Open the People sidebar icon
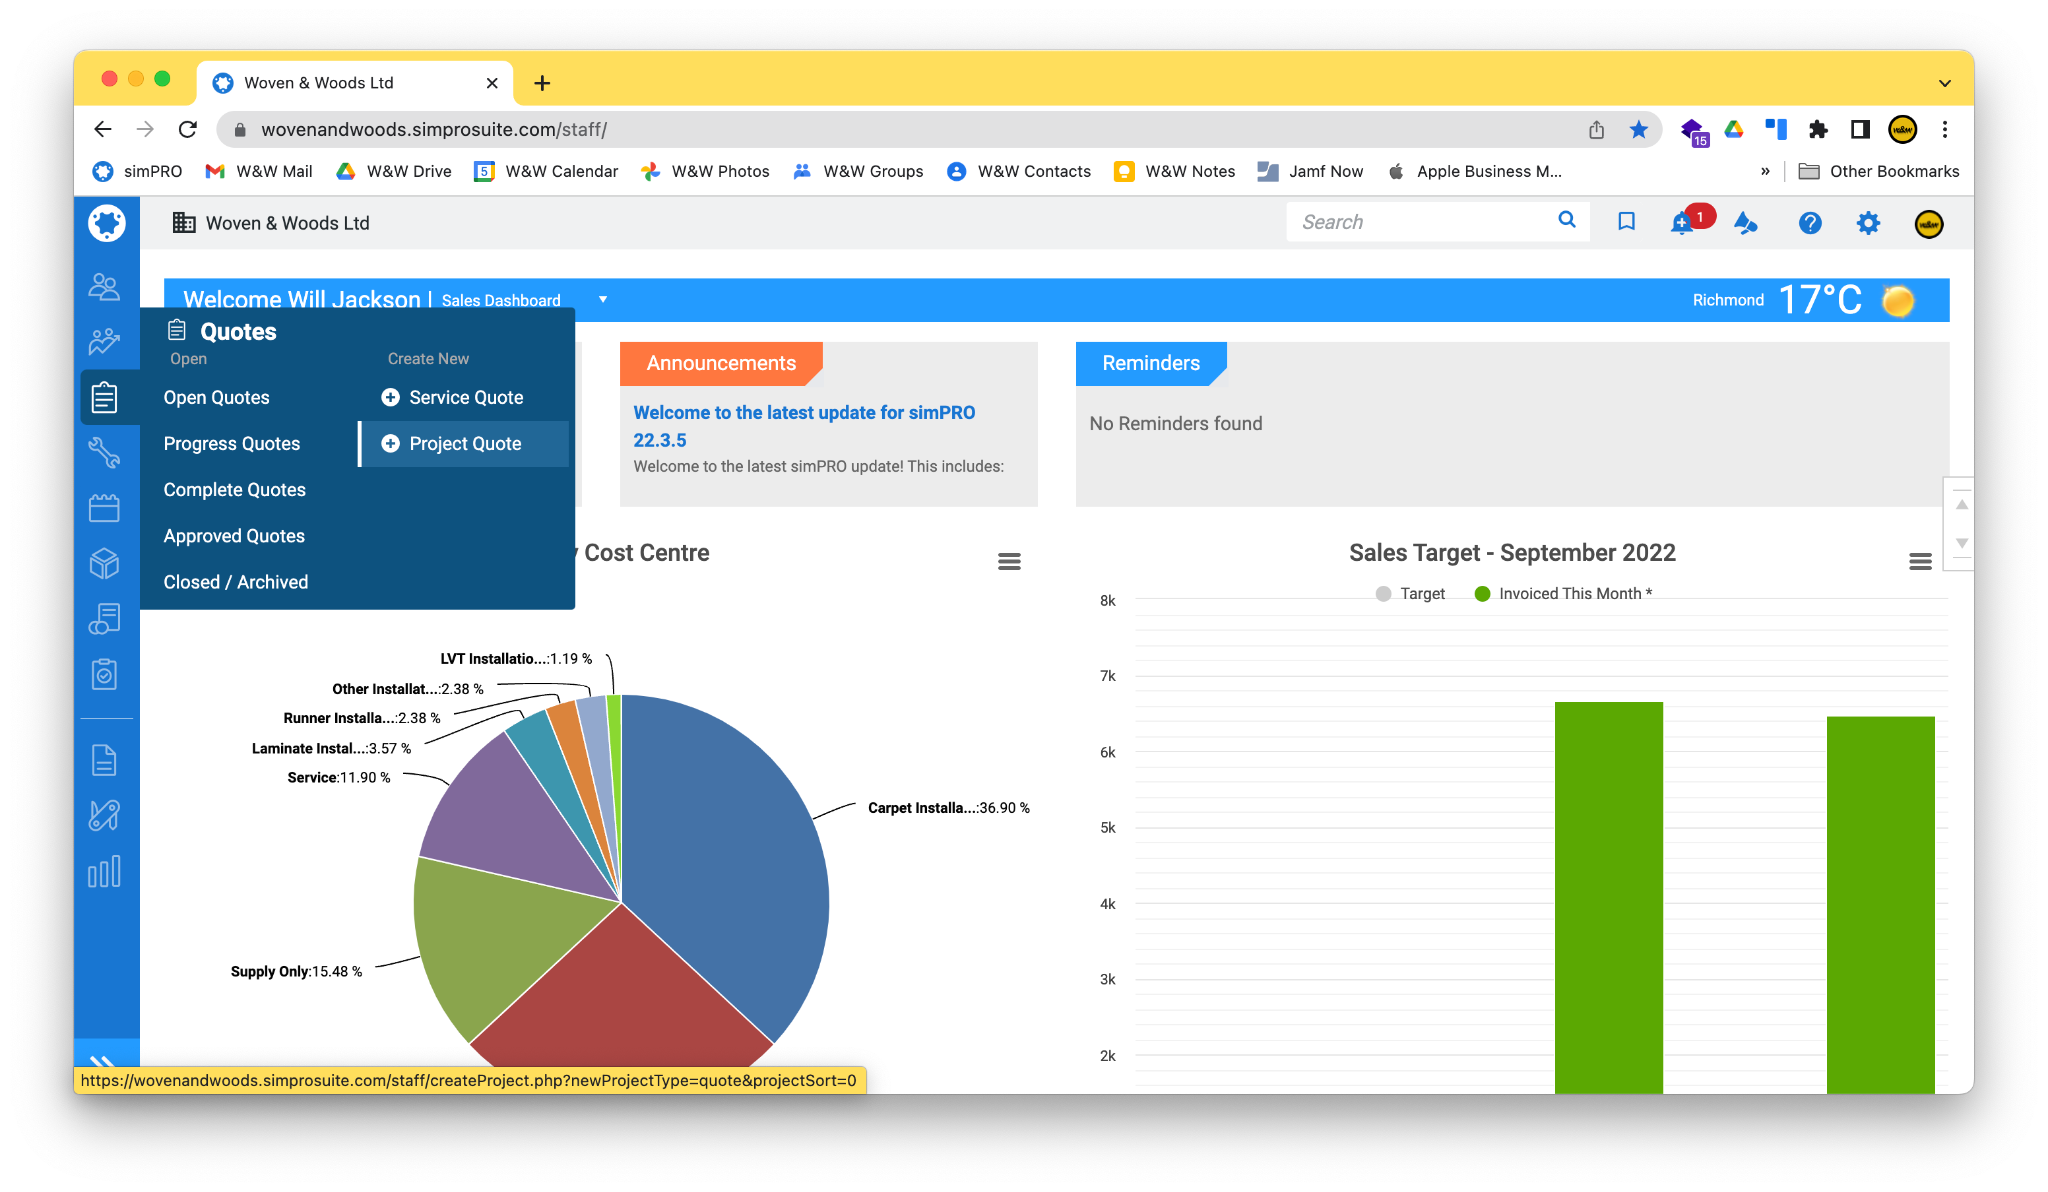Viewport: 2048px width, 1192px height. [x=104, y=287]
